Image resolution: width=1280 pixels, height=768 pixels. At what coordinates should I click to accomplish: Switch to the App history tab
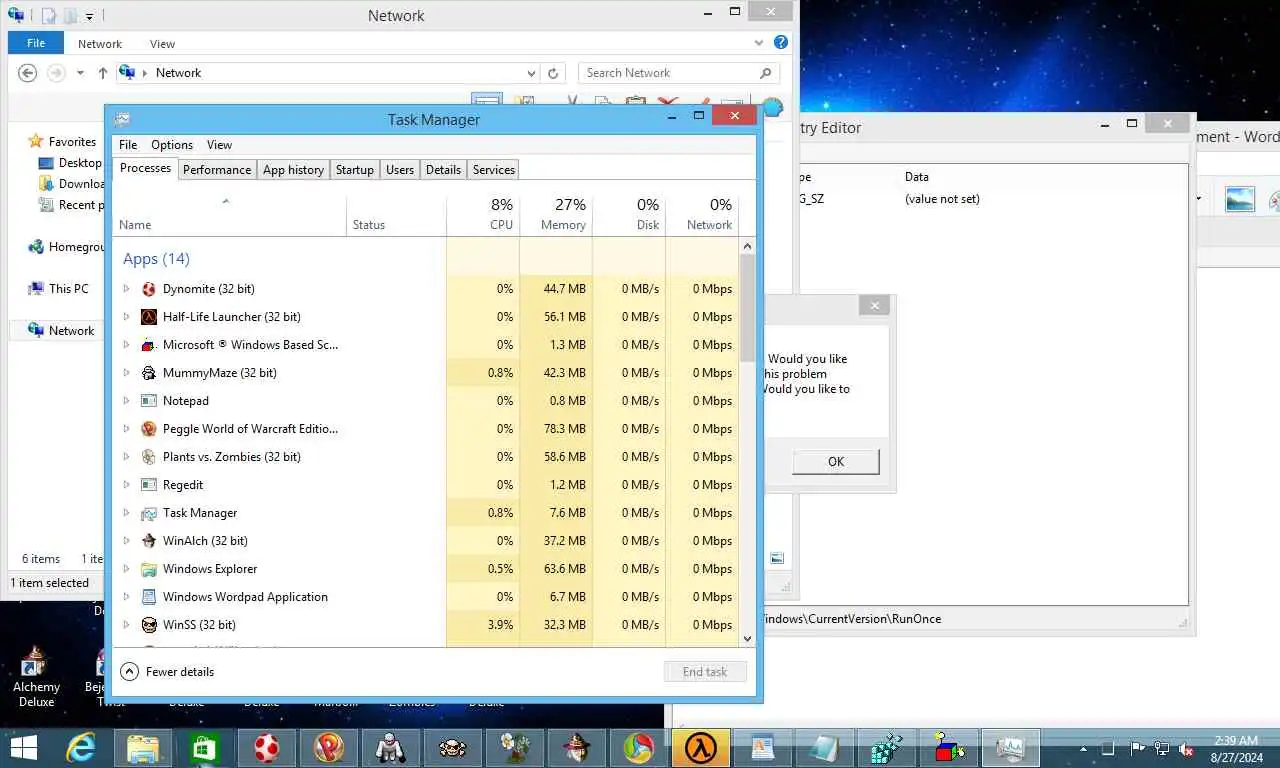[x=293, y=170]
